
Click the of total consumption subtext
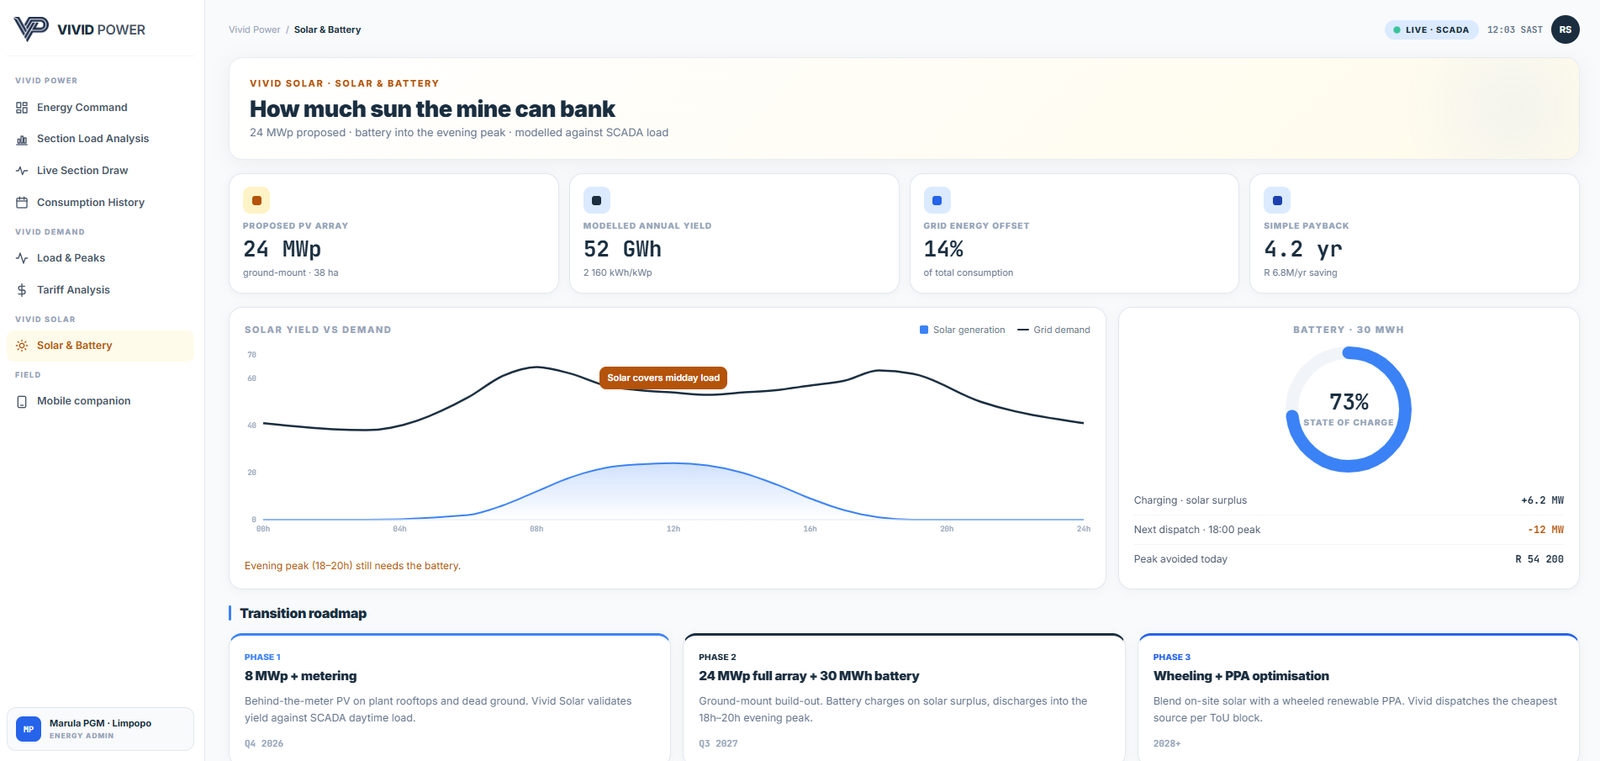[968, 273]
